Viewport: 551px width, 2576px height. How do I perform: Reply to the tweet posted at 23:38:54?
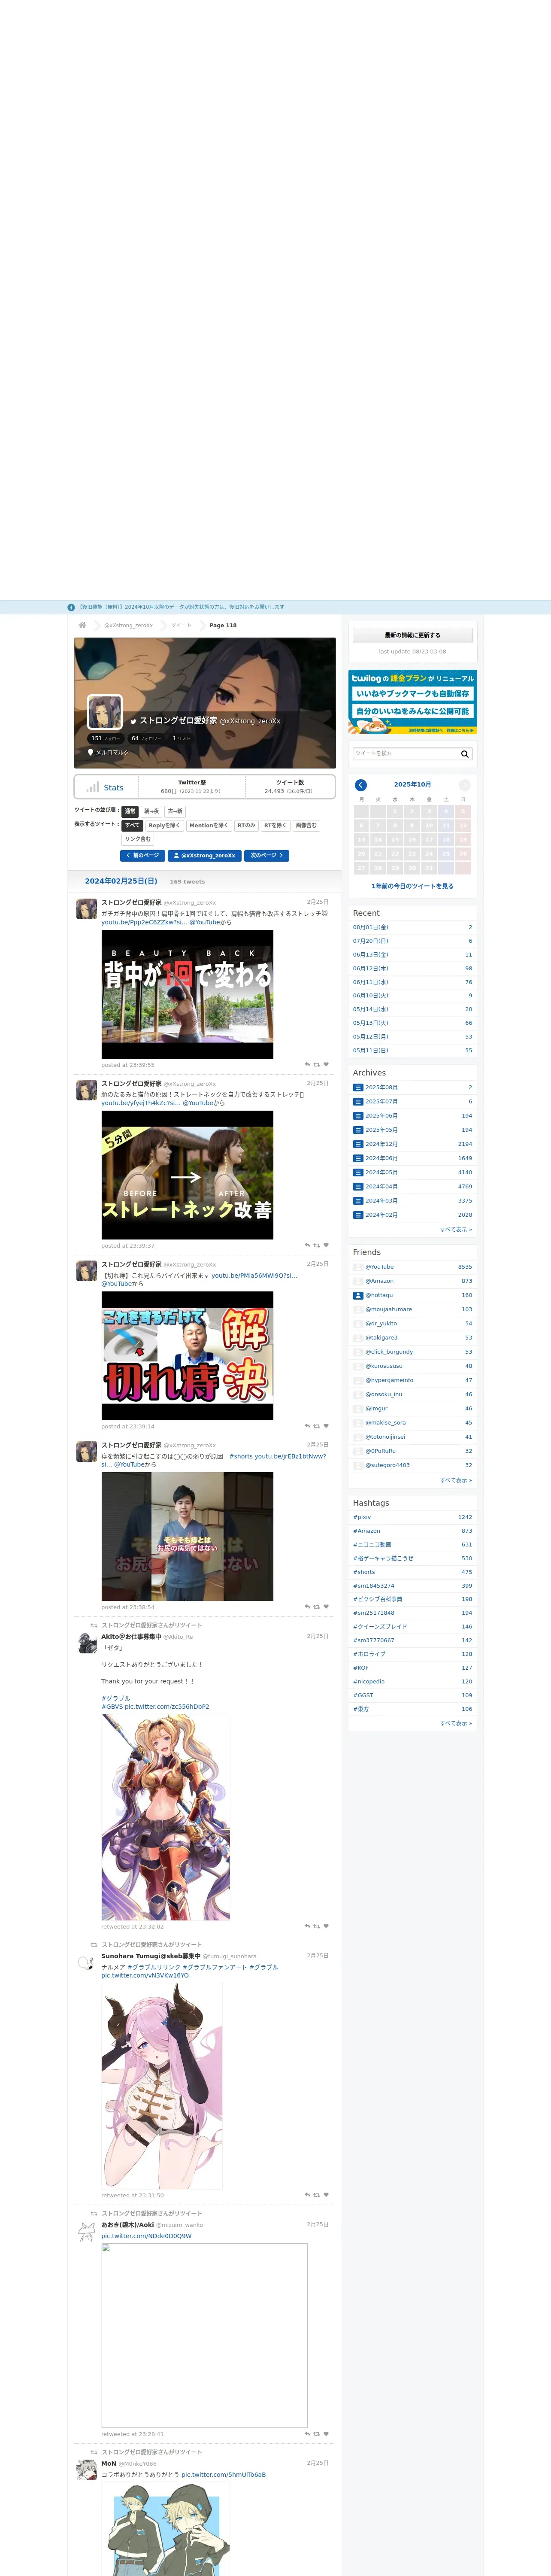[307, 1607]
